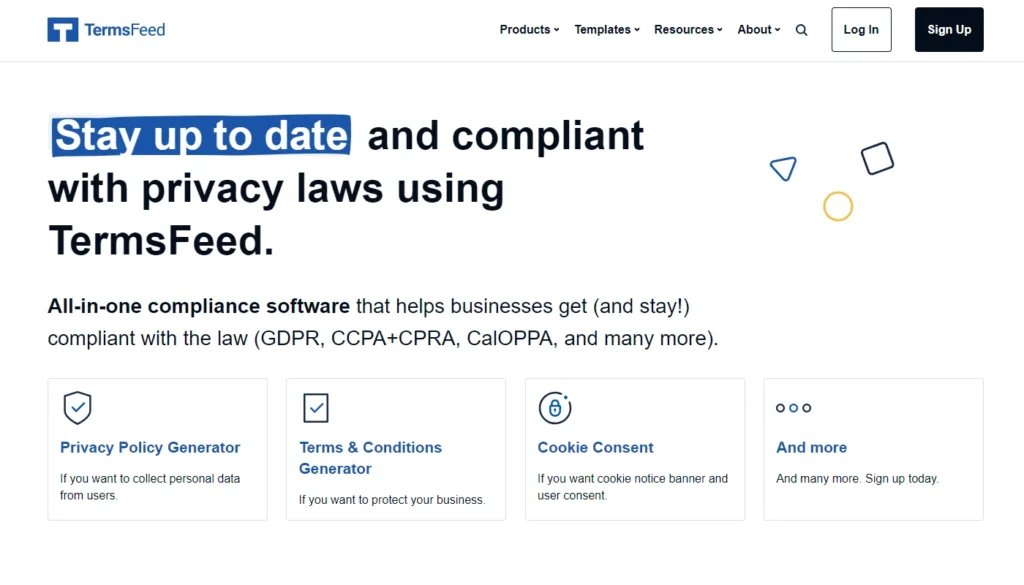Image resolution: width=1024 pixels, height=585 pixels.
Task: Click the Cookie Consent lock icon
Action: point(554,407)
